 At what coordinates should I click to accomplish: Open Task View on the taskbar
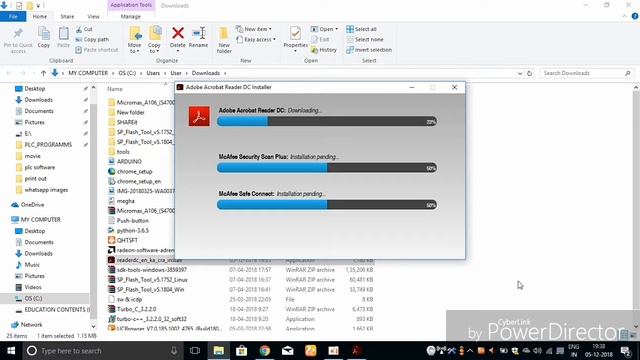[x=195, y=351]
